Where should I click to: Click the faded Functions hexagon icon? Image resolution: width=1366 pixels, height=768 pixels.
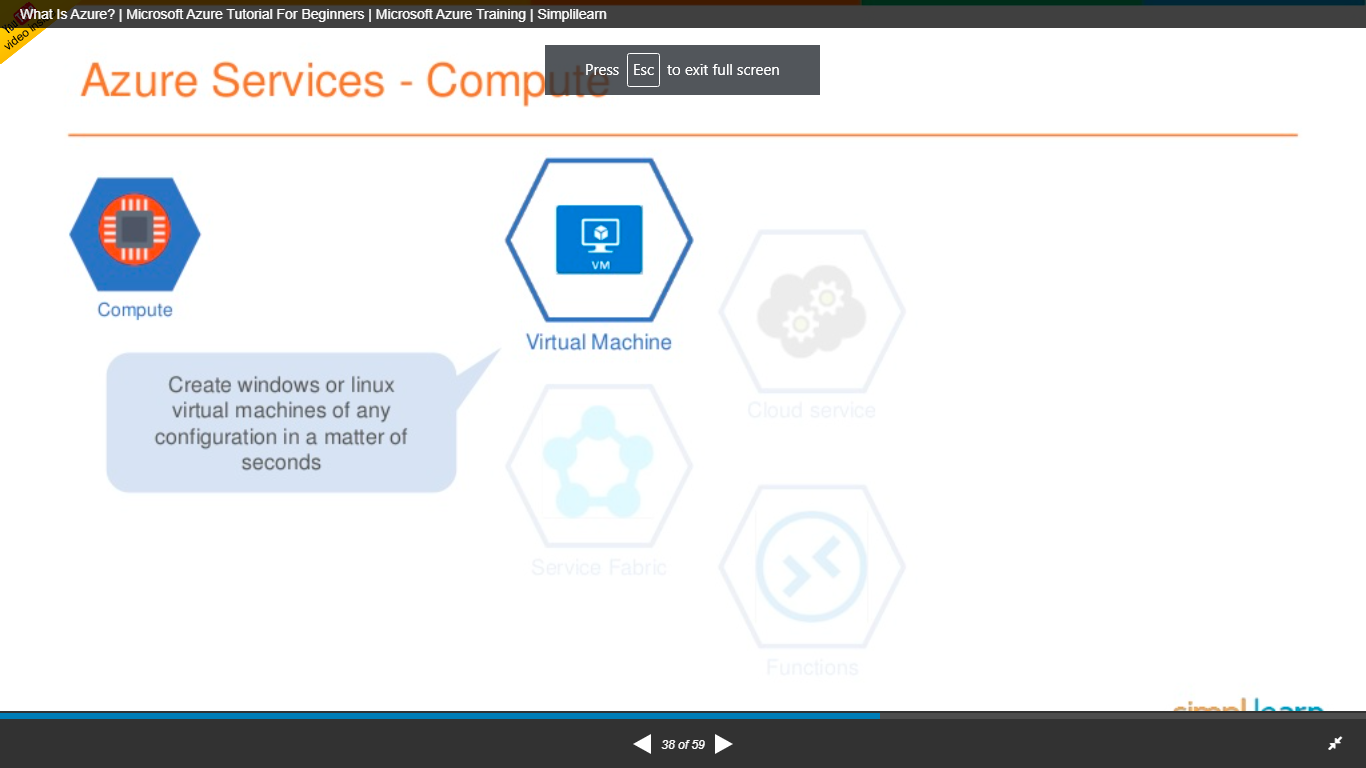tap(812, 567)
